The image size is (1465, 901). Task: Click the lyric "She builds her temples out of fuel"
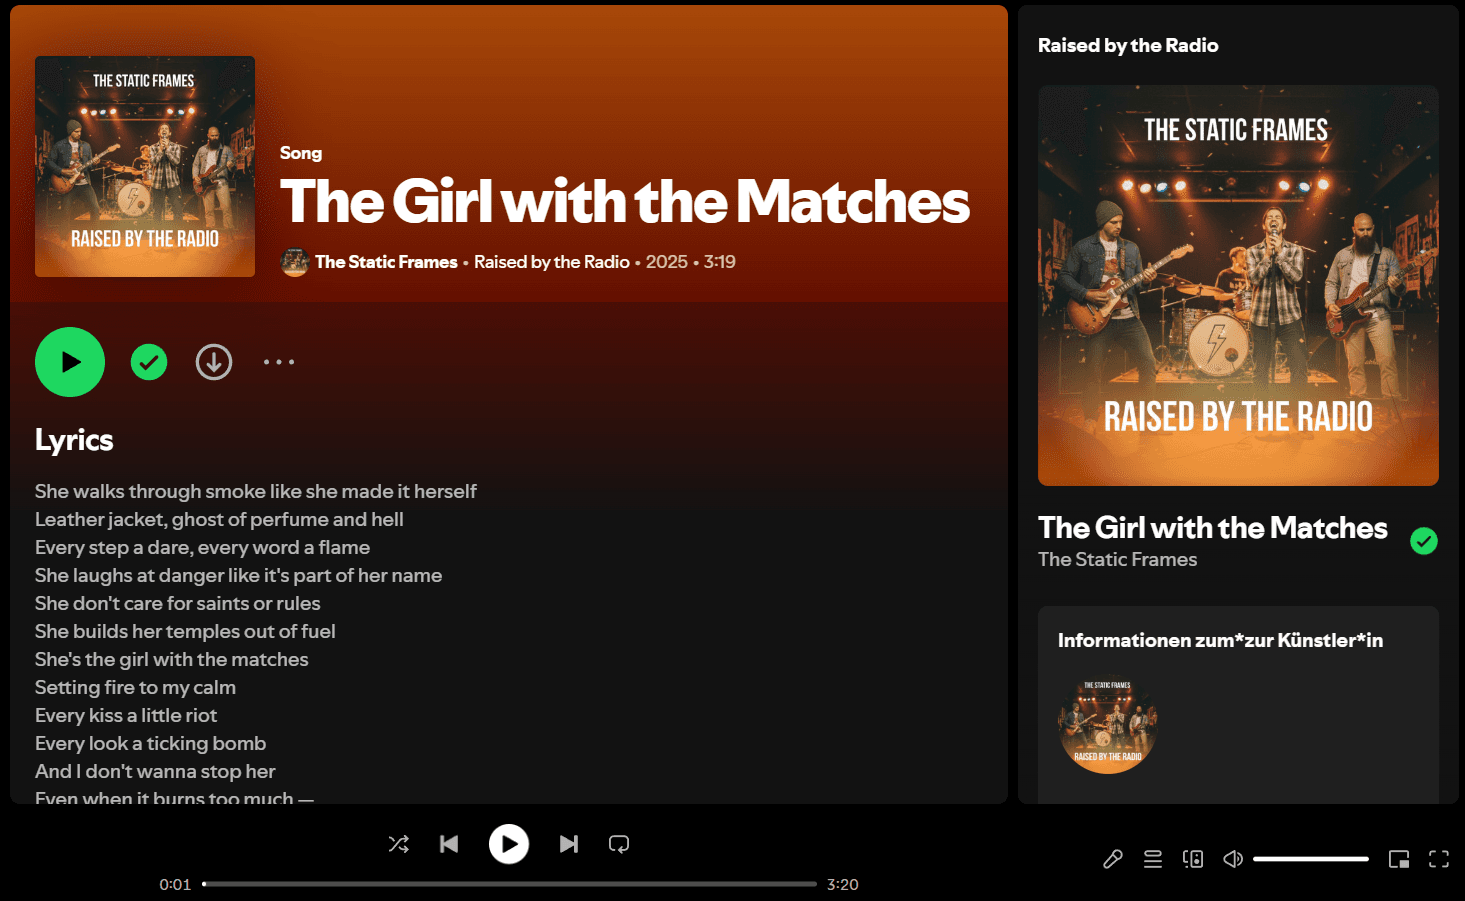point(185,631)
